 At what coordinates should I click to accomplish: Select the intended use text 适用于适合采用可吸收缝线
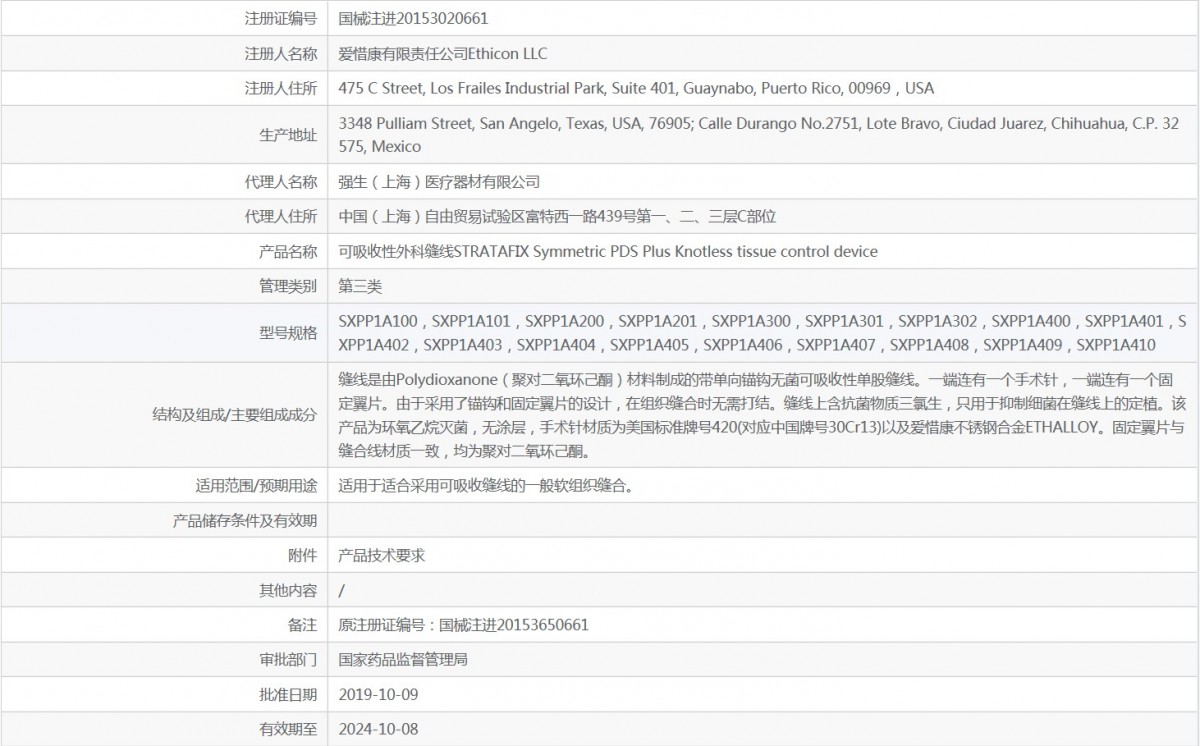[486, 486]
